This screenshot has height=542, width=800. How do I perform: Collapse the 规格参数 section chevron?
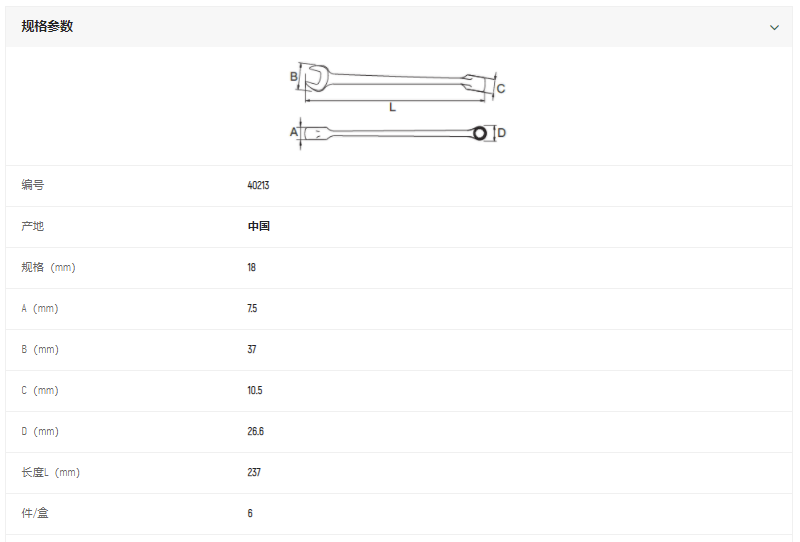click(x=774, y=27)
